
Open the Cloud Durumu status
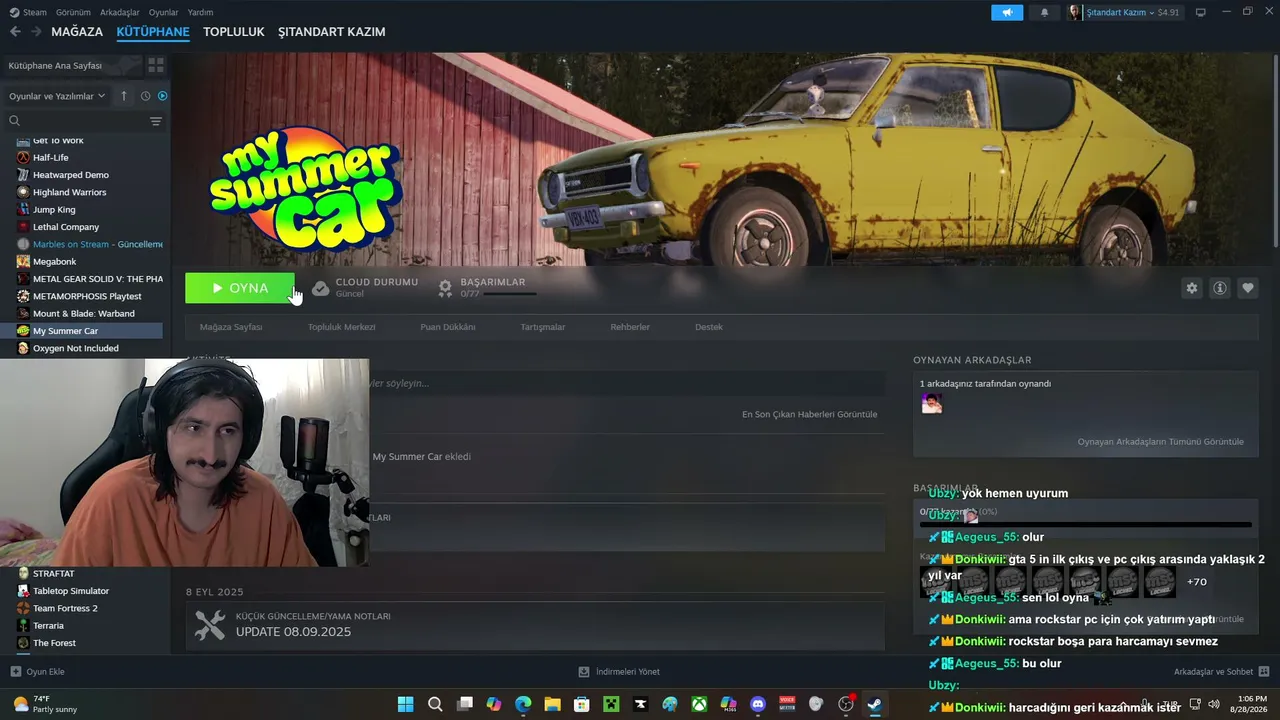[x=365, y=288]
